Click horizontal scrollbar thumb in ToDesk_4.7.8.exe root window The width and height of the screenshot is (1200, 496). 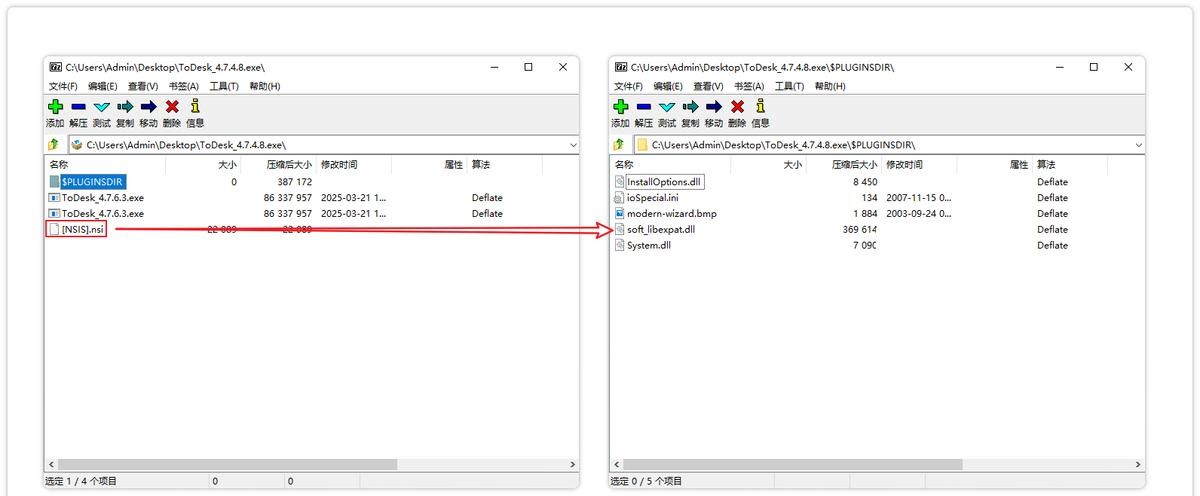pos(226,465)
